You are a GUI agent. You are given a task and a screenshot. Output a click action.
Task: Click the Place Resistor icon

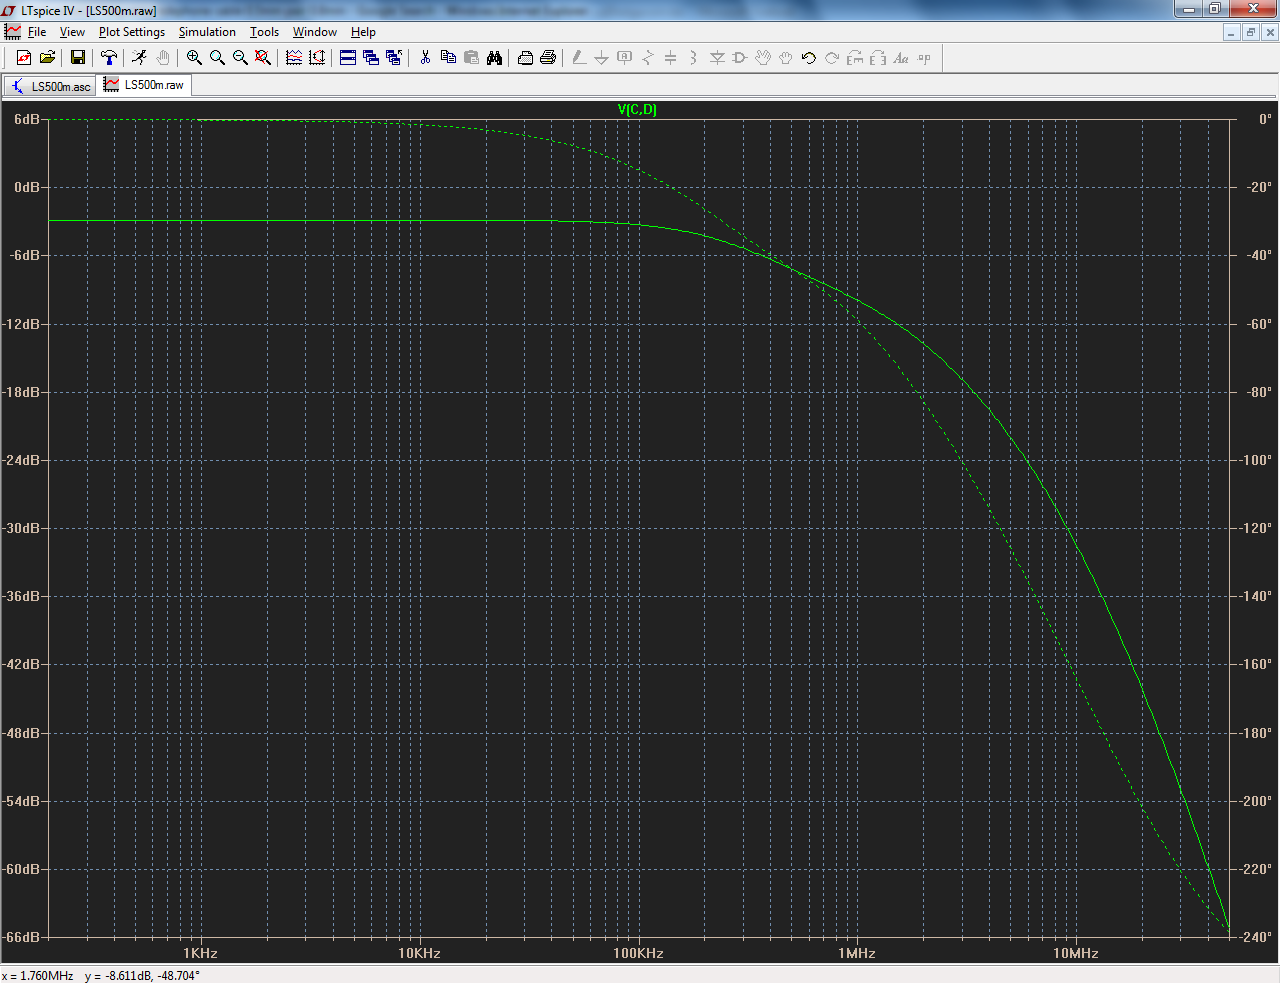click(x=648, y=58)
